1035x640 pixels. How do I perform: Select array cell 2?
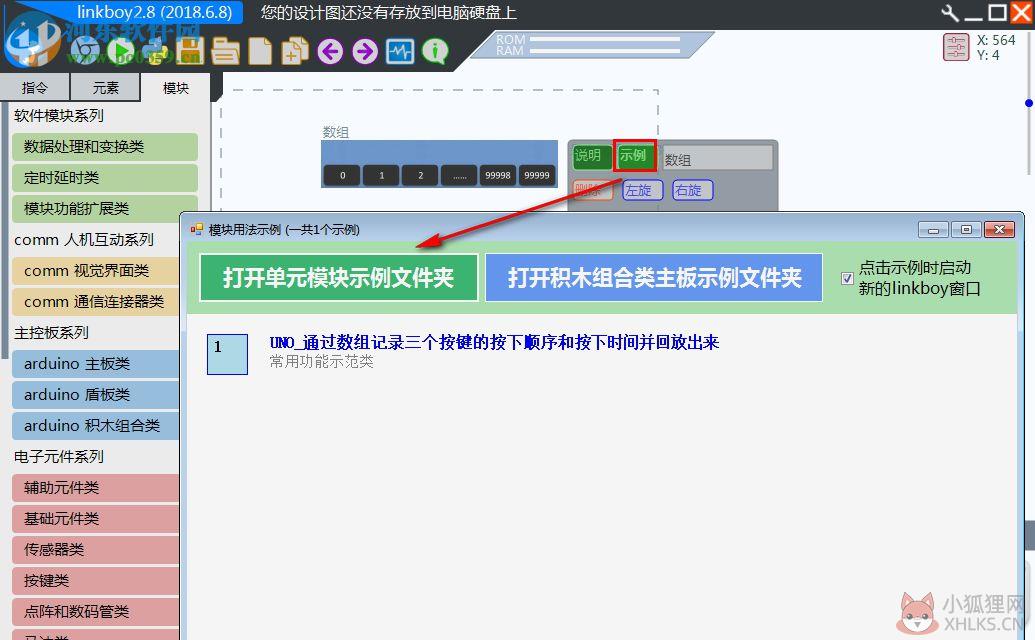click(x=420, y=175)
